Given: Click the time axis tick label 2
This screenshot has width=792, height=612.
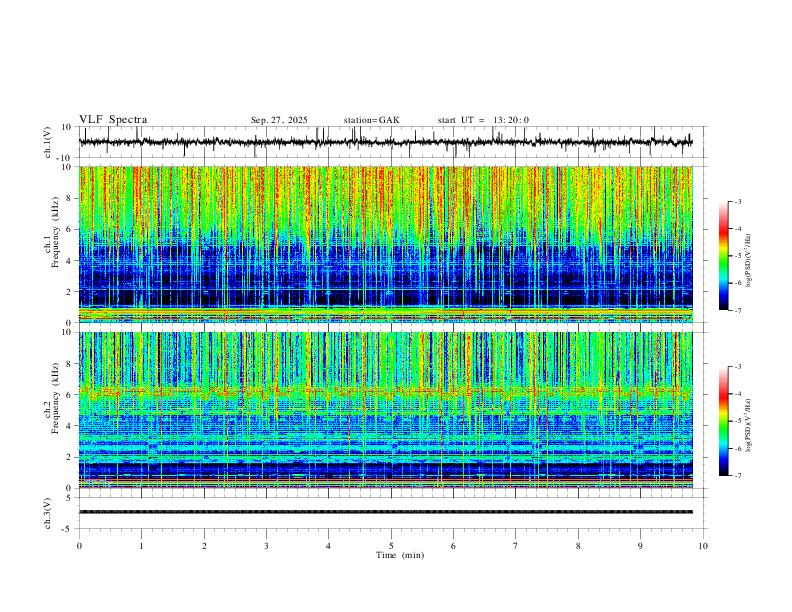Looking at the screenshot, I should pos(204,546).
